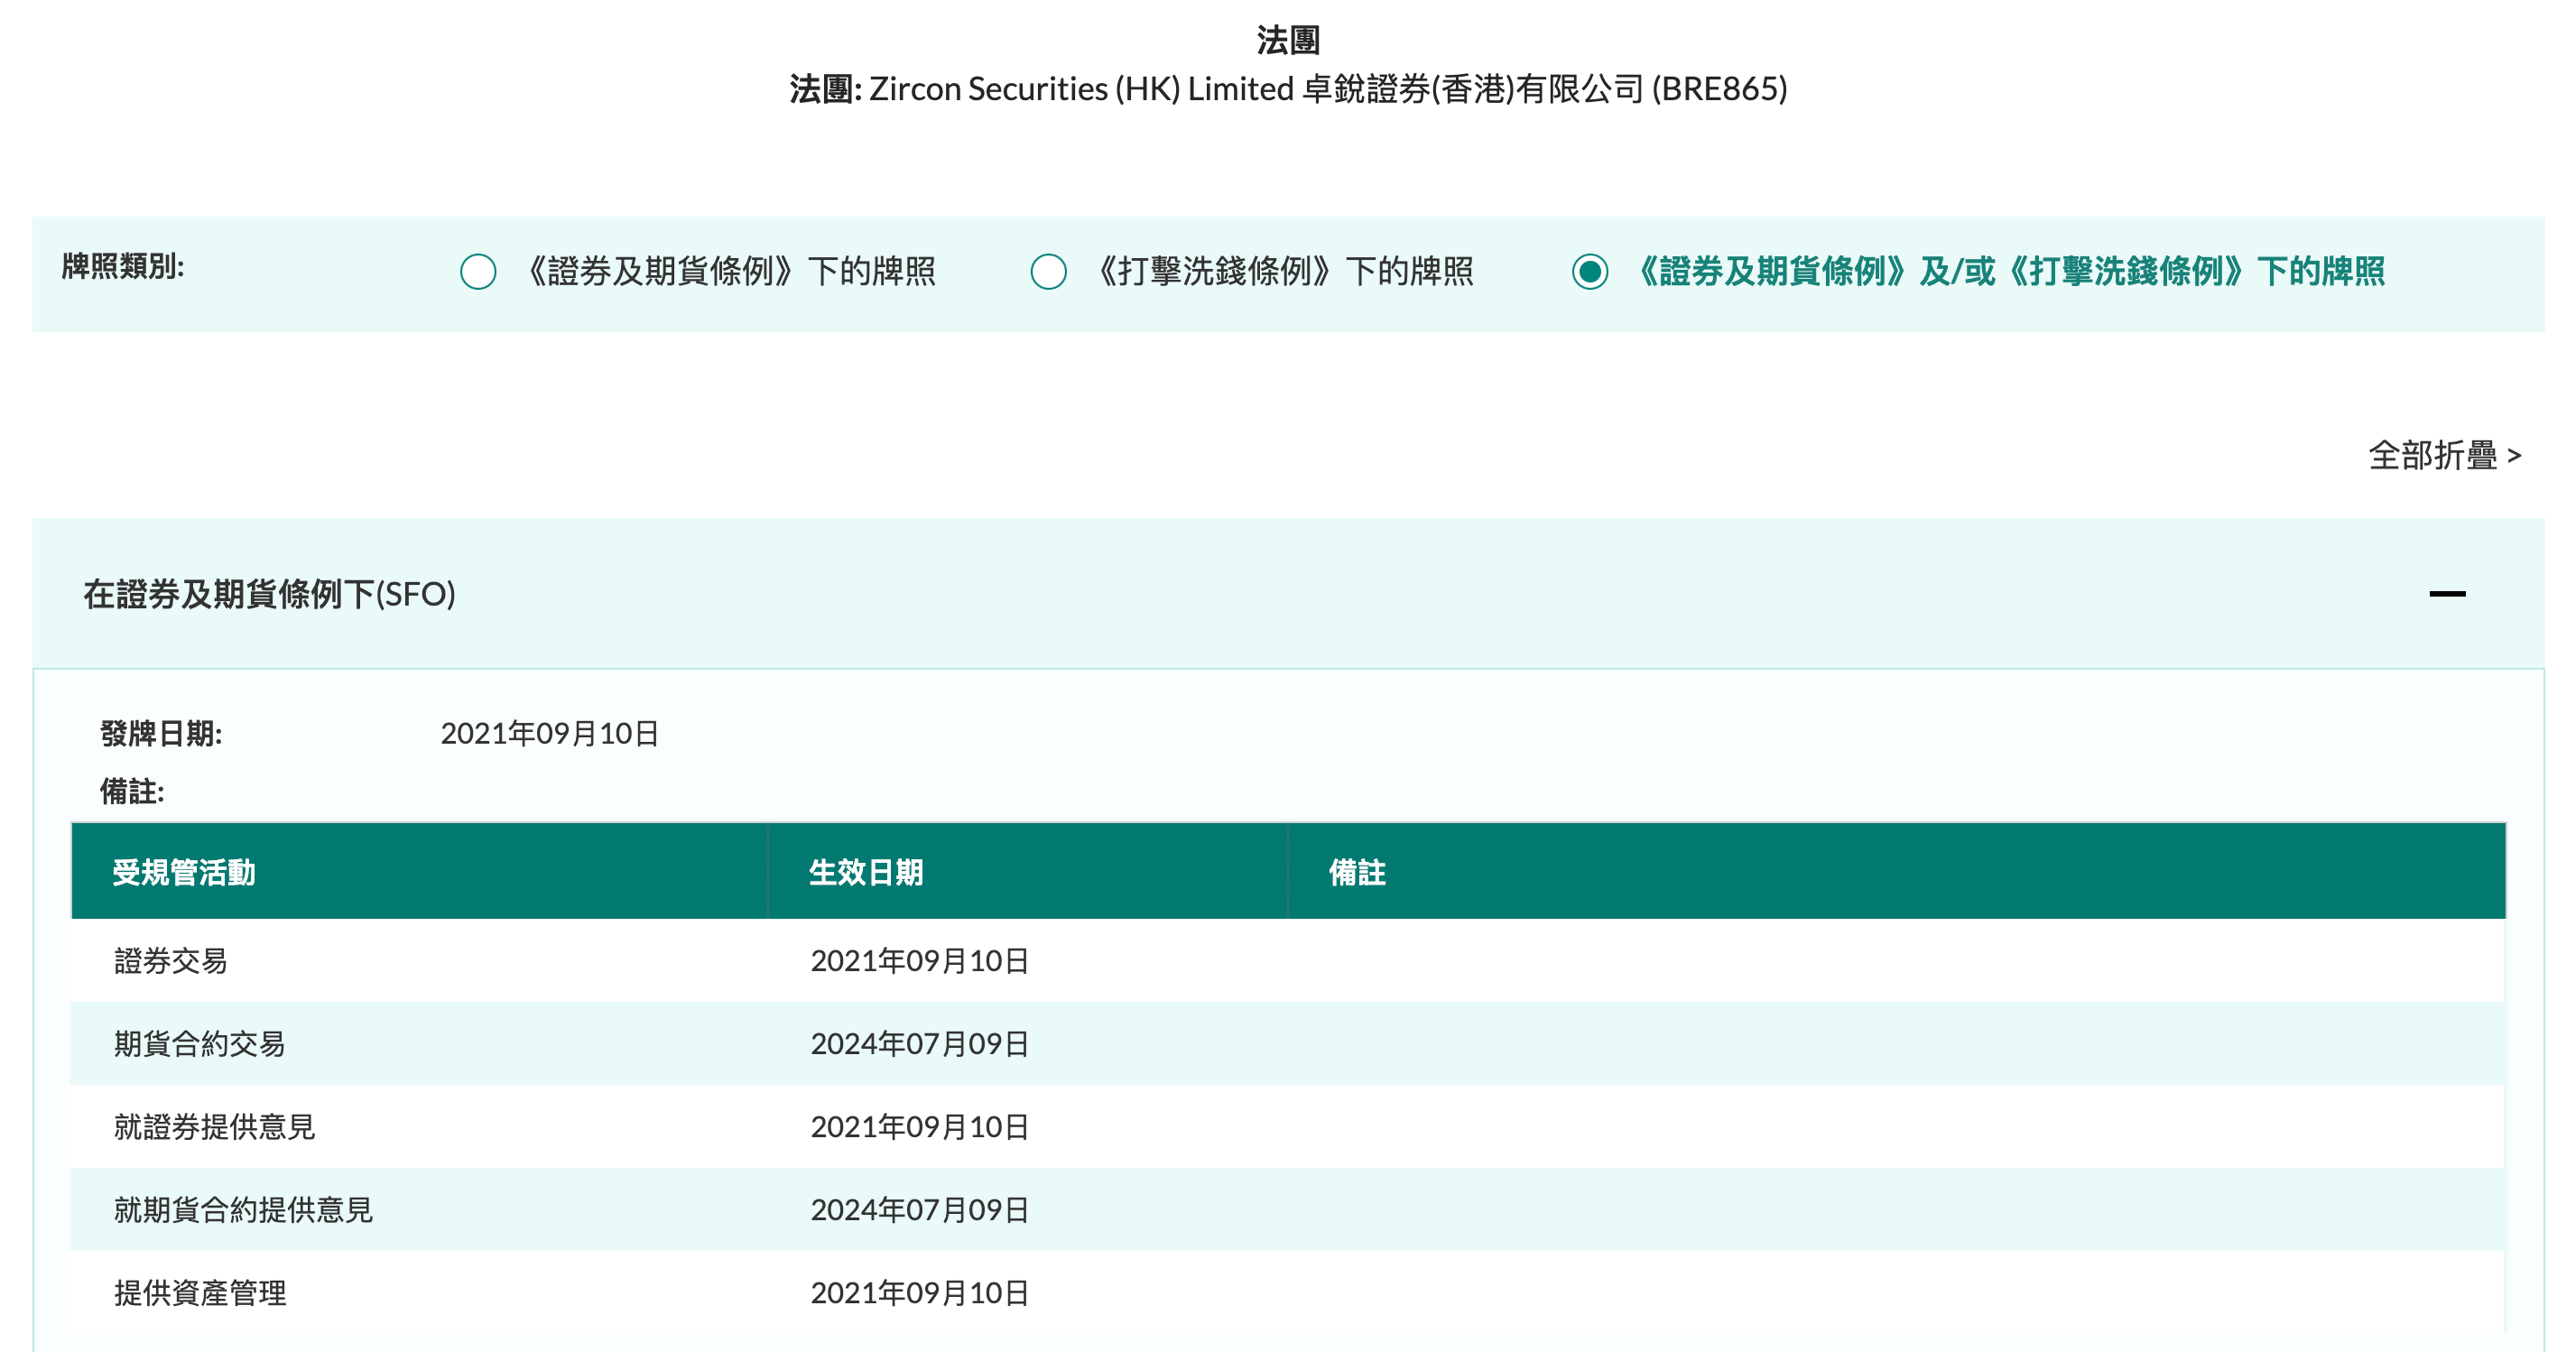Click 發牌日期 label
Viewport: 2576px width, 1352px height.
pos(161,735)
